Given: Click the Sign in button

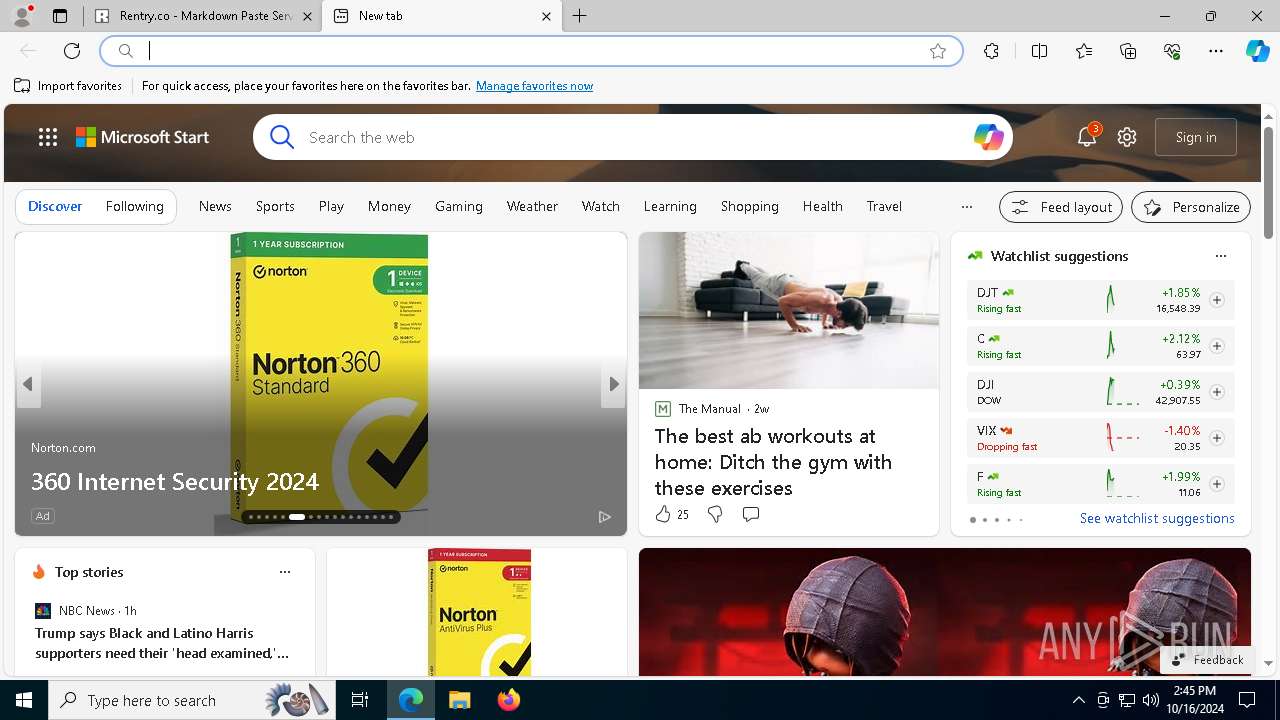Looking at the screenshot, I should pos(1196,137).
